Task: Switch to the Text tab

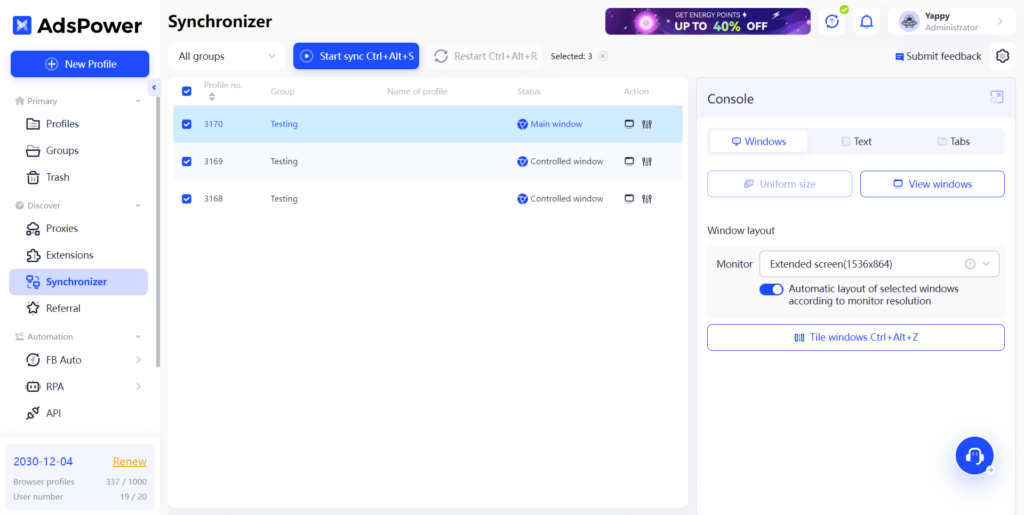Action: (856, 141)
